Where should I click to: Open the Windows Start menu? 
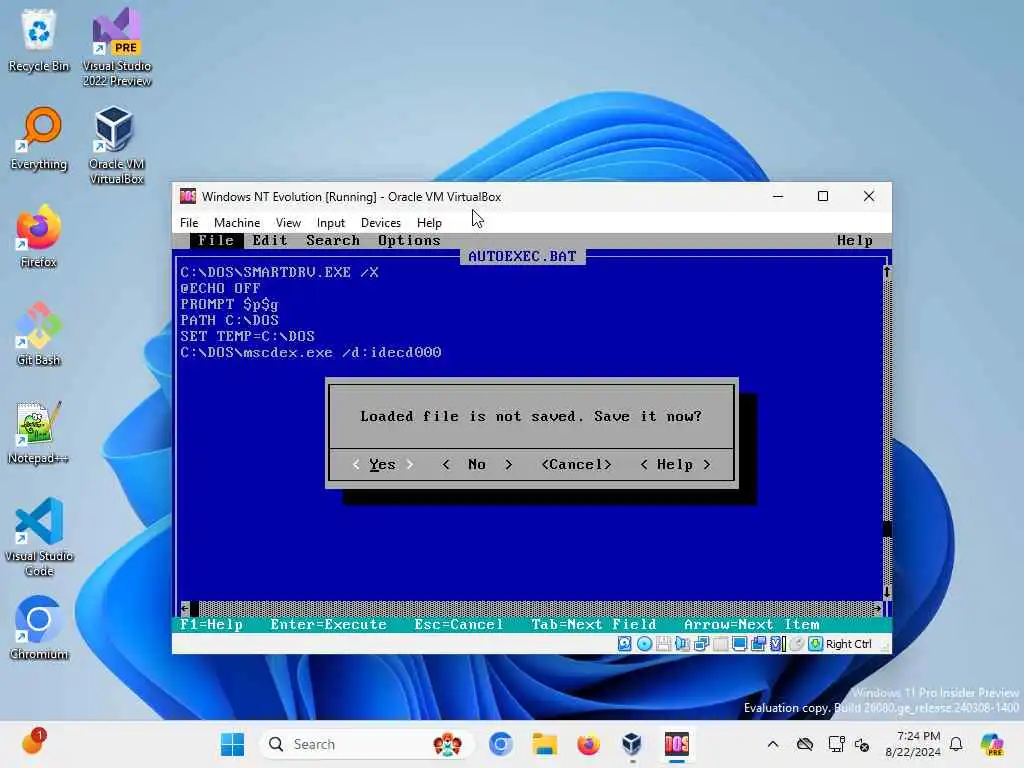[232, 744]
